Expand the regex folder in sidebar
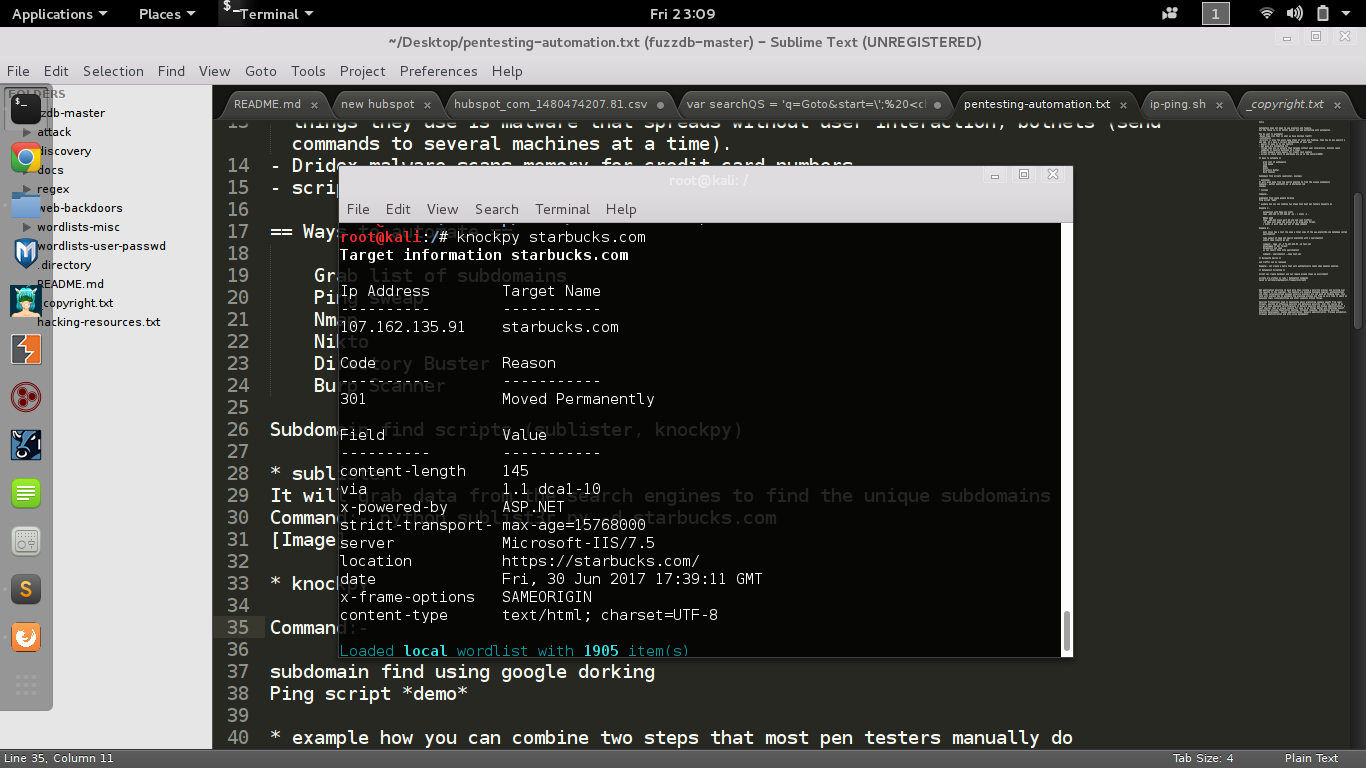 coord(26,189)
